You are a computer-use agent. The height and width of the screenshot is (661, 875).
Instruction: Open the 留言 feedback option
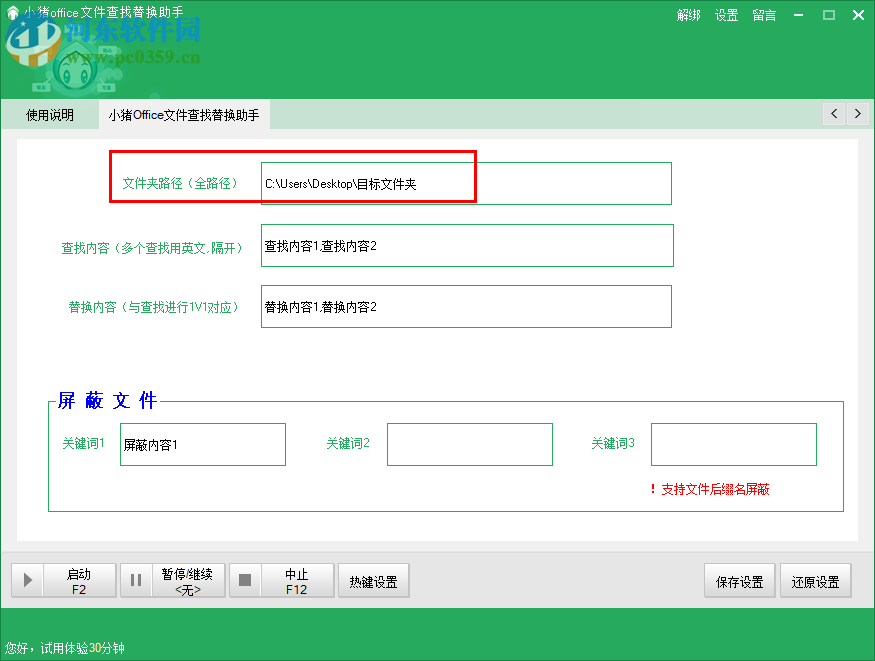763,15
